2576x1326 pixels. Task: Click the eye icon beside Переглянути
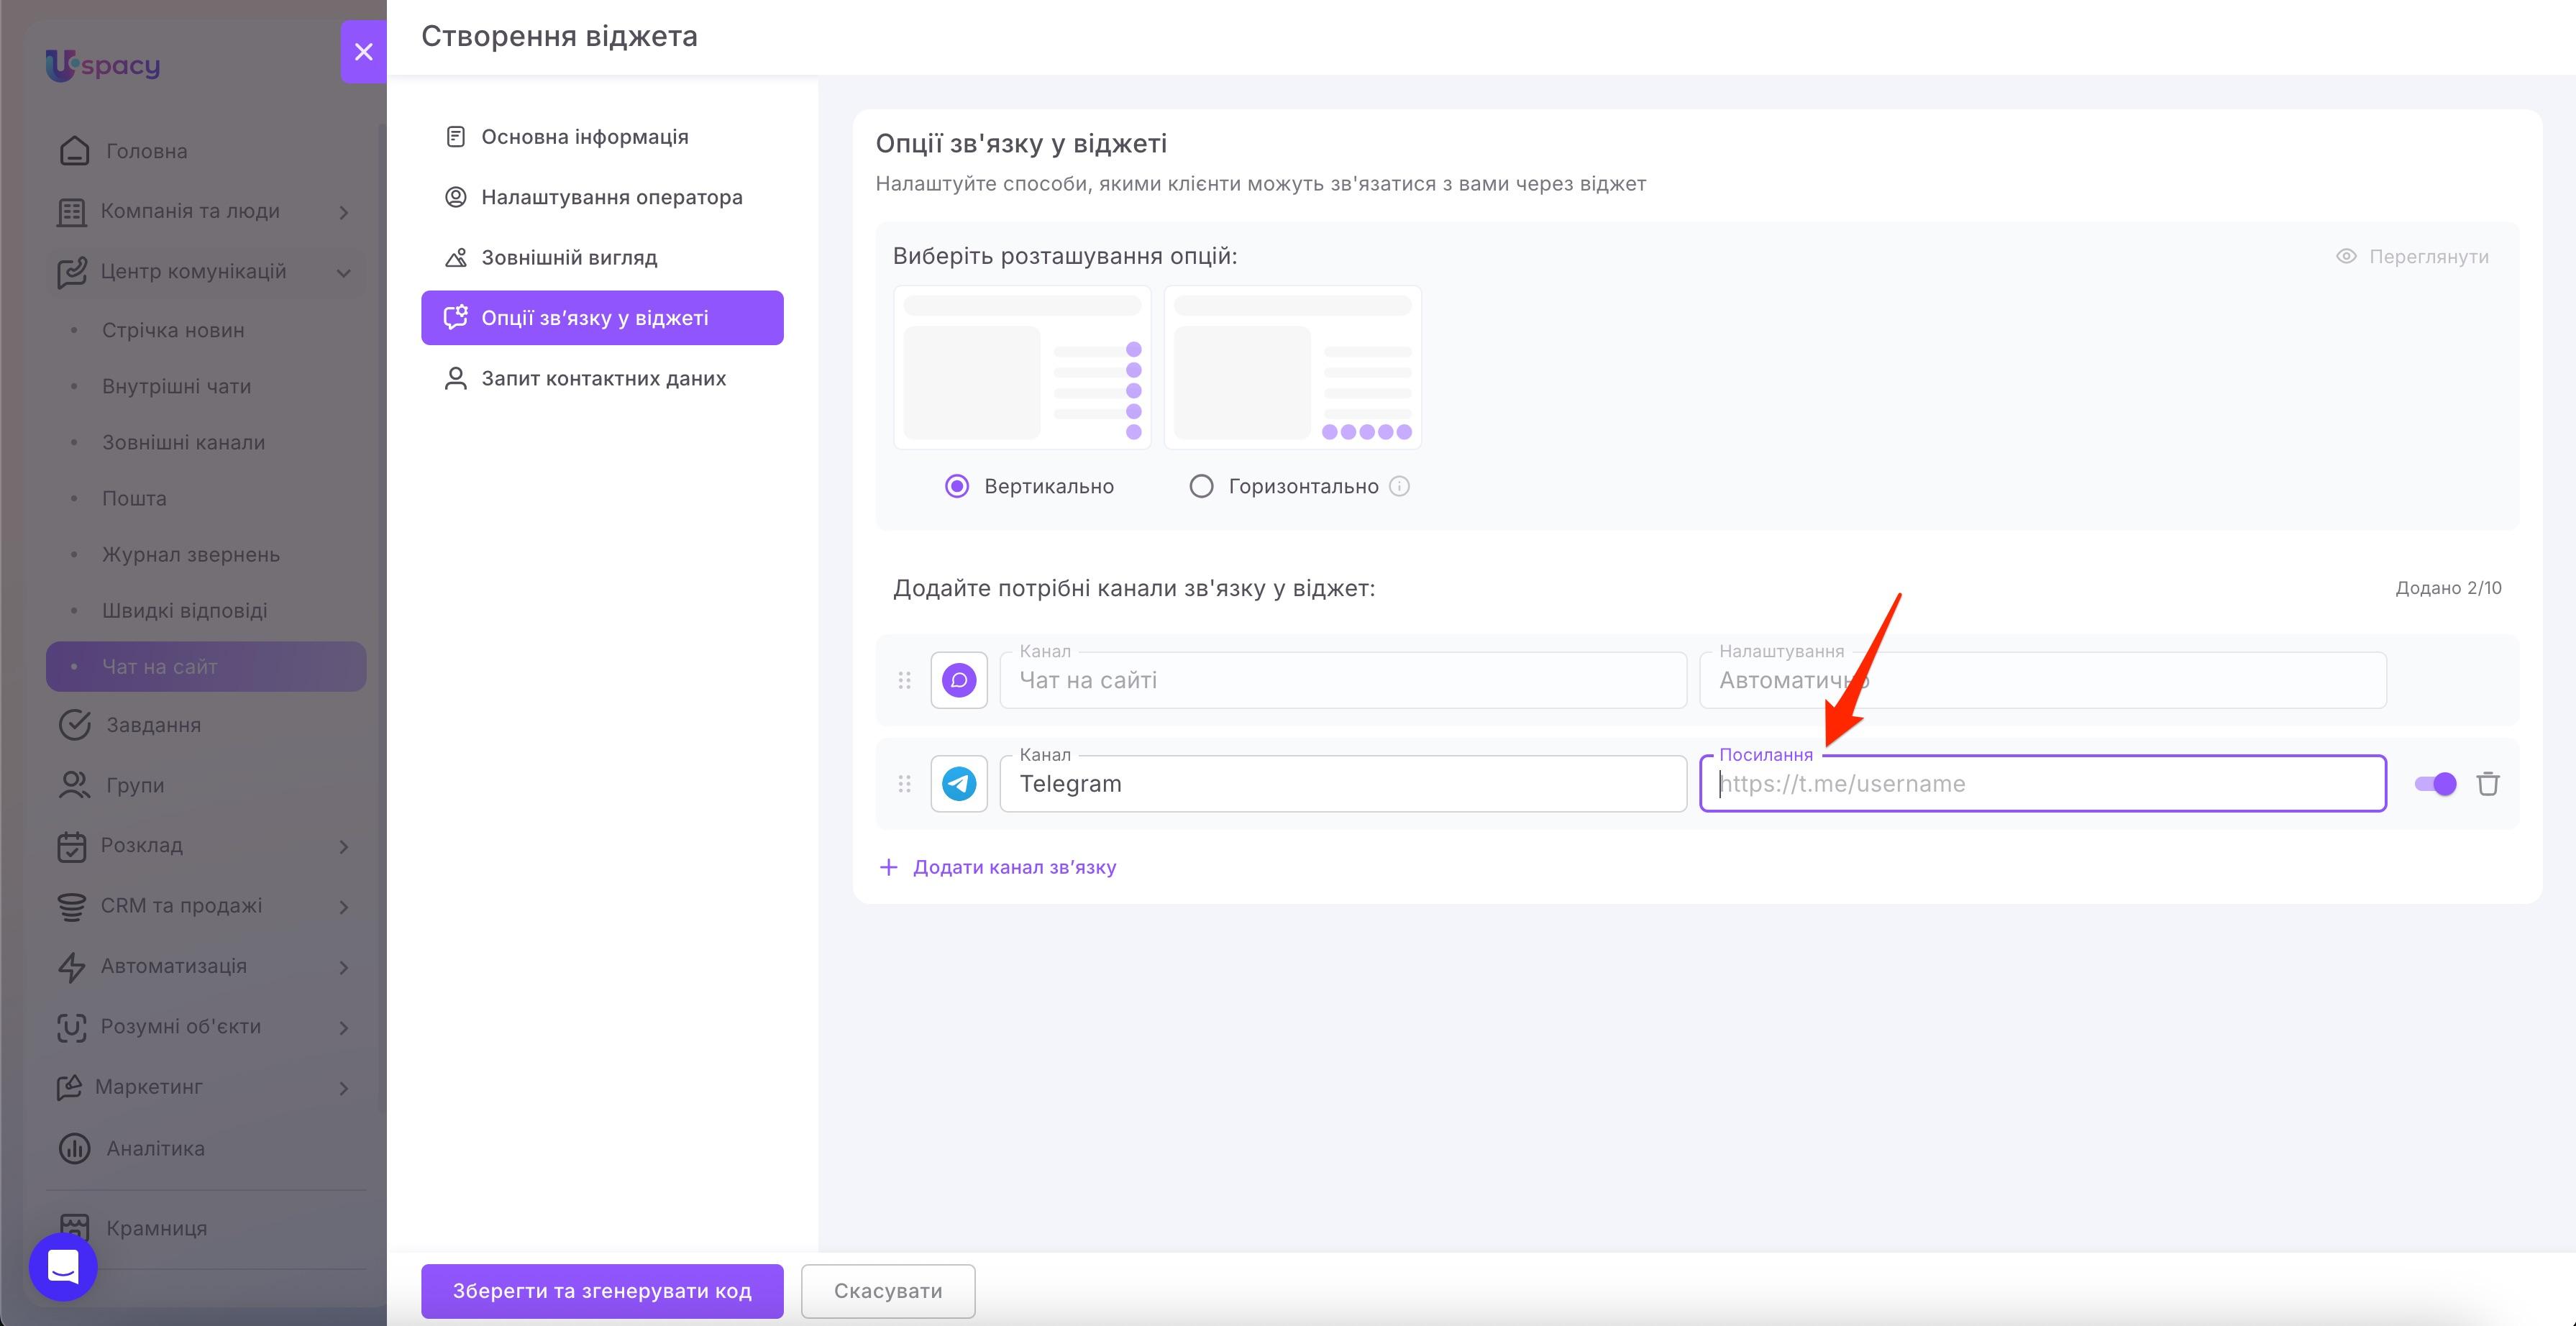(x=2346, y=257)
